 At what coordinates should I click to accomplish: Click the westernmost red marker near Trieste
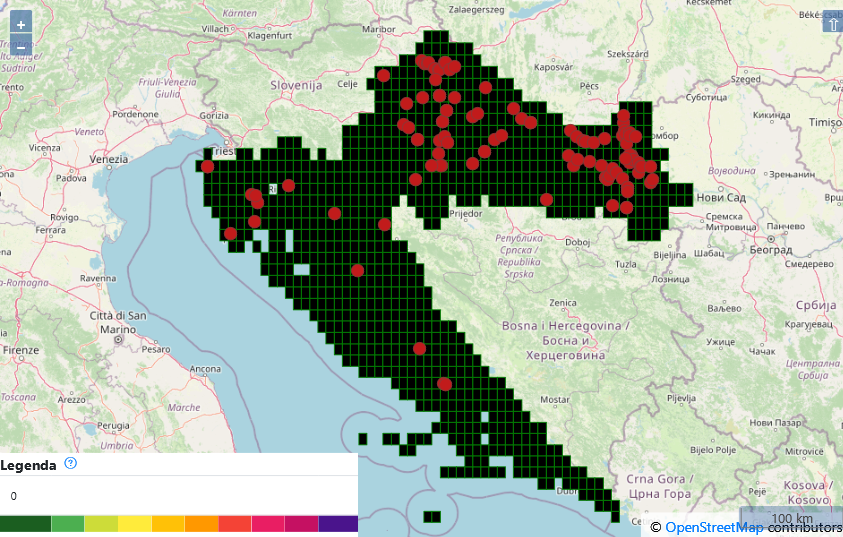coord(207,166)
